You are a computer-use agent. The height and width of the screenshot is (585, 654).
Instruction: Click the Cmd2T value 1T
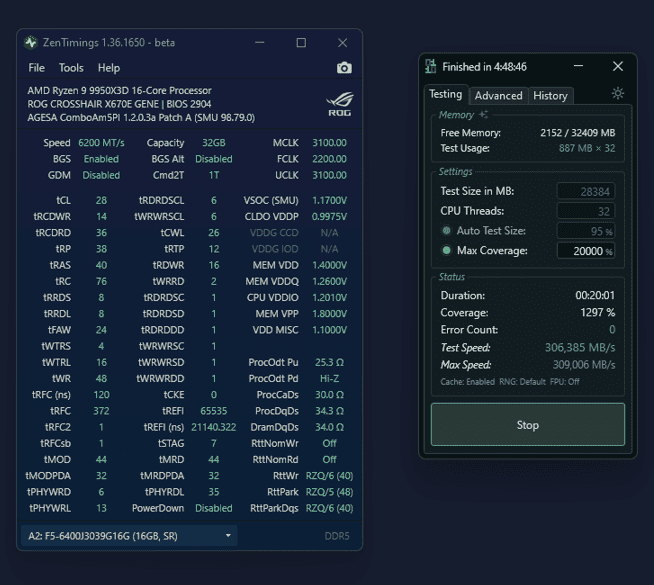point(214,175)
